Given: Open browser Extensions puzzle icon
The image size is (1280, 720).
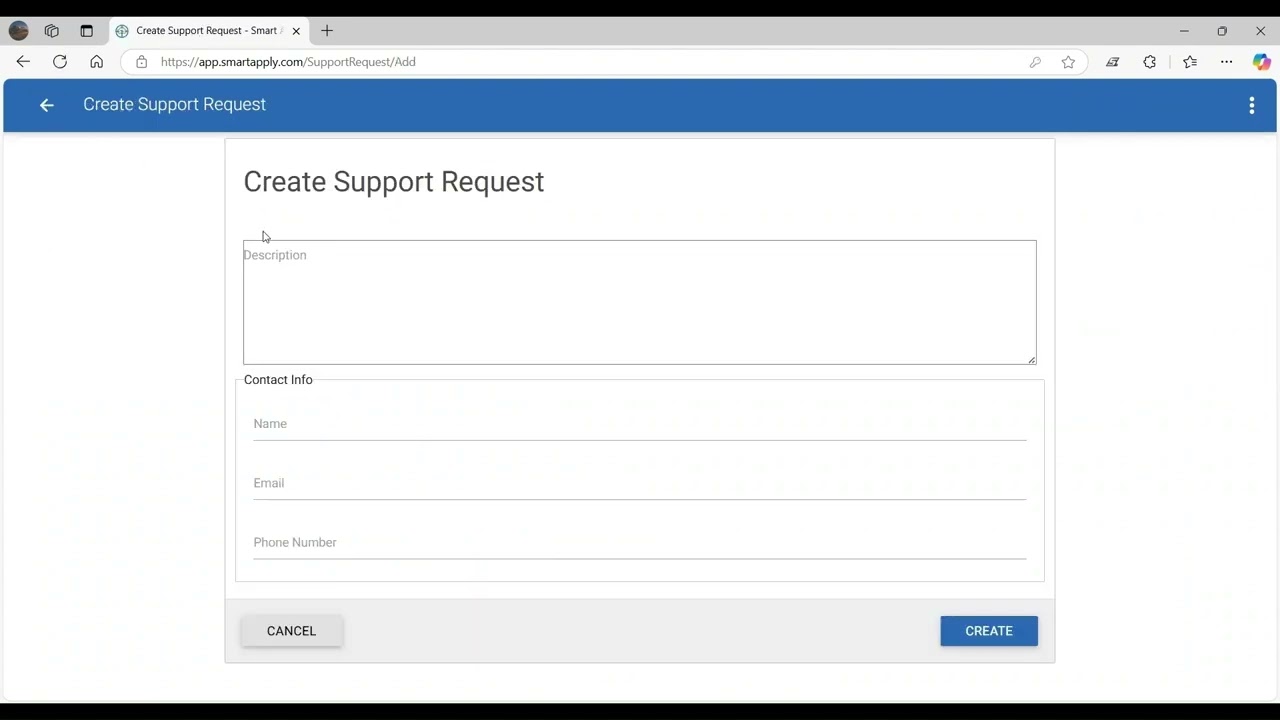Looking at the screenshot, I should tap(1149, 62).
